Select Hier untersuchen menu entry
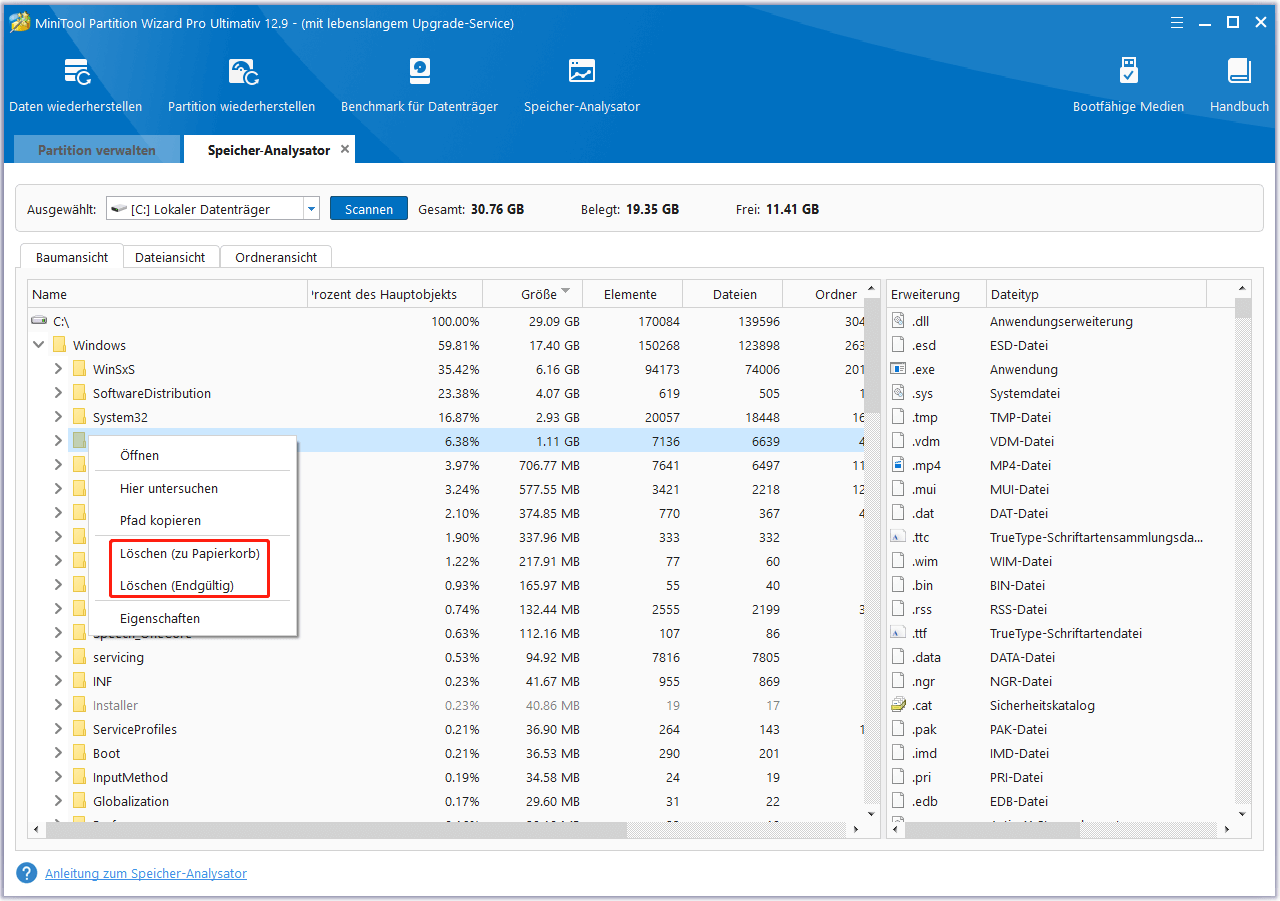Viewport: 1280px width, 901px height. click(193, 488)
